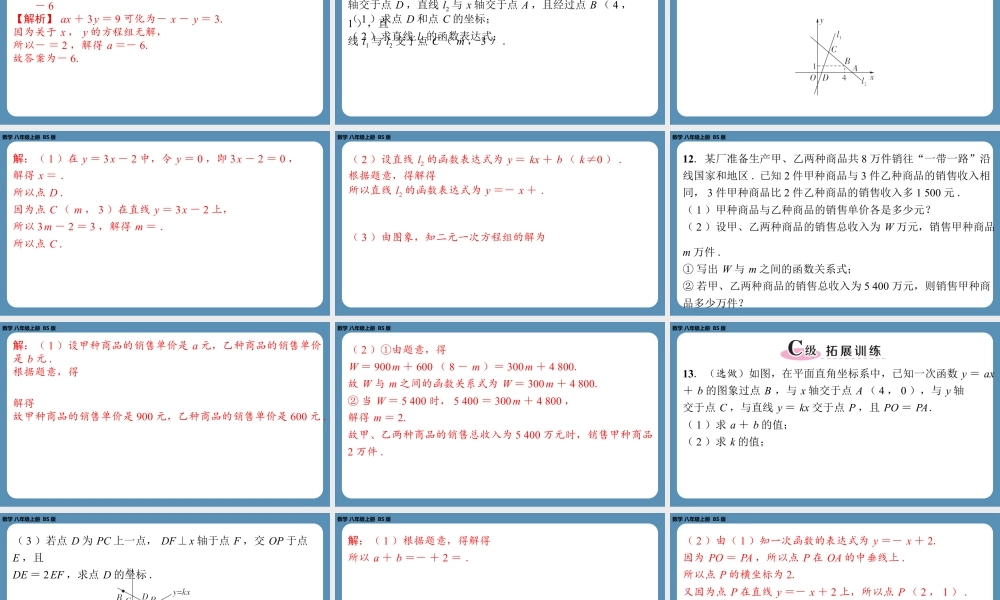Click the coordinate graph with lines l1 and l2
This screenshot has height=600, width=1000.
[x=836, y=58]
